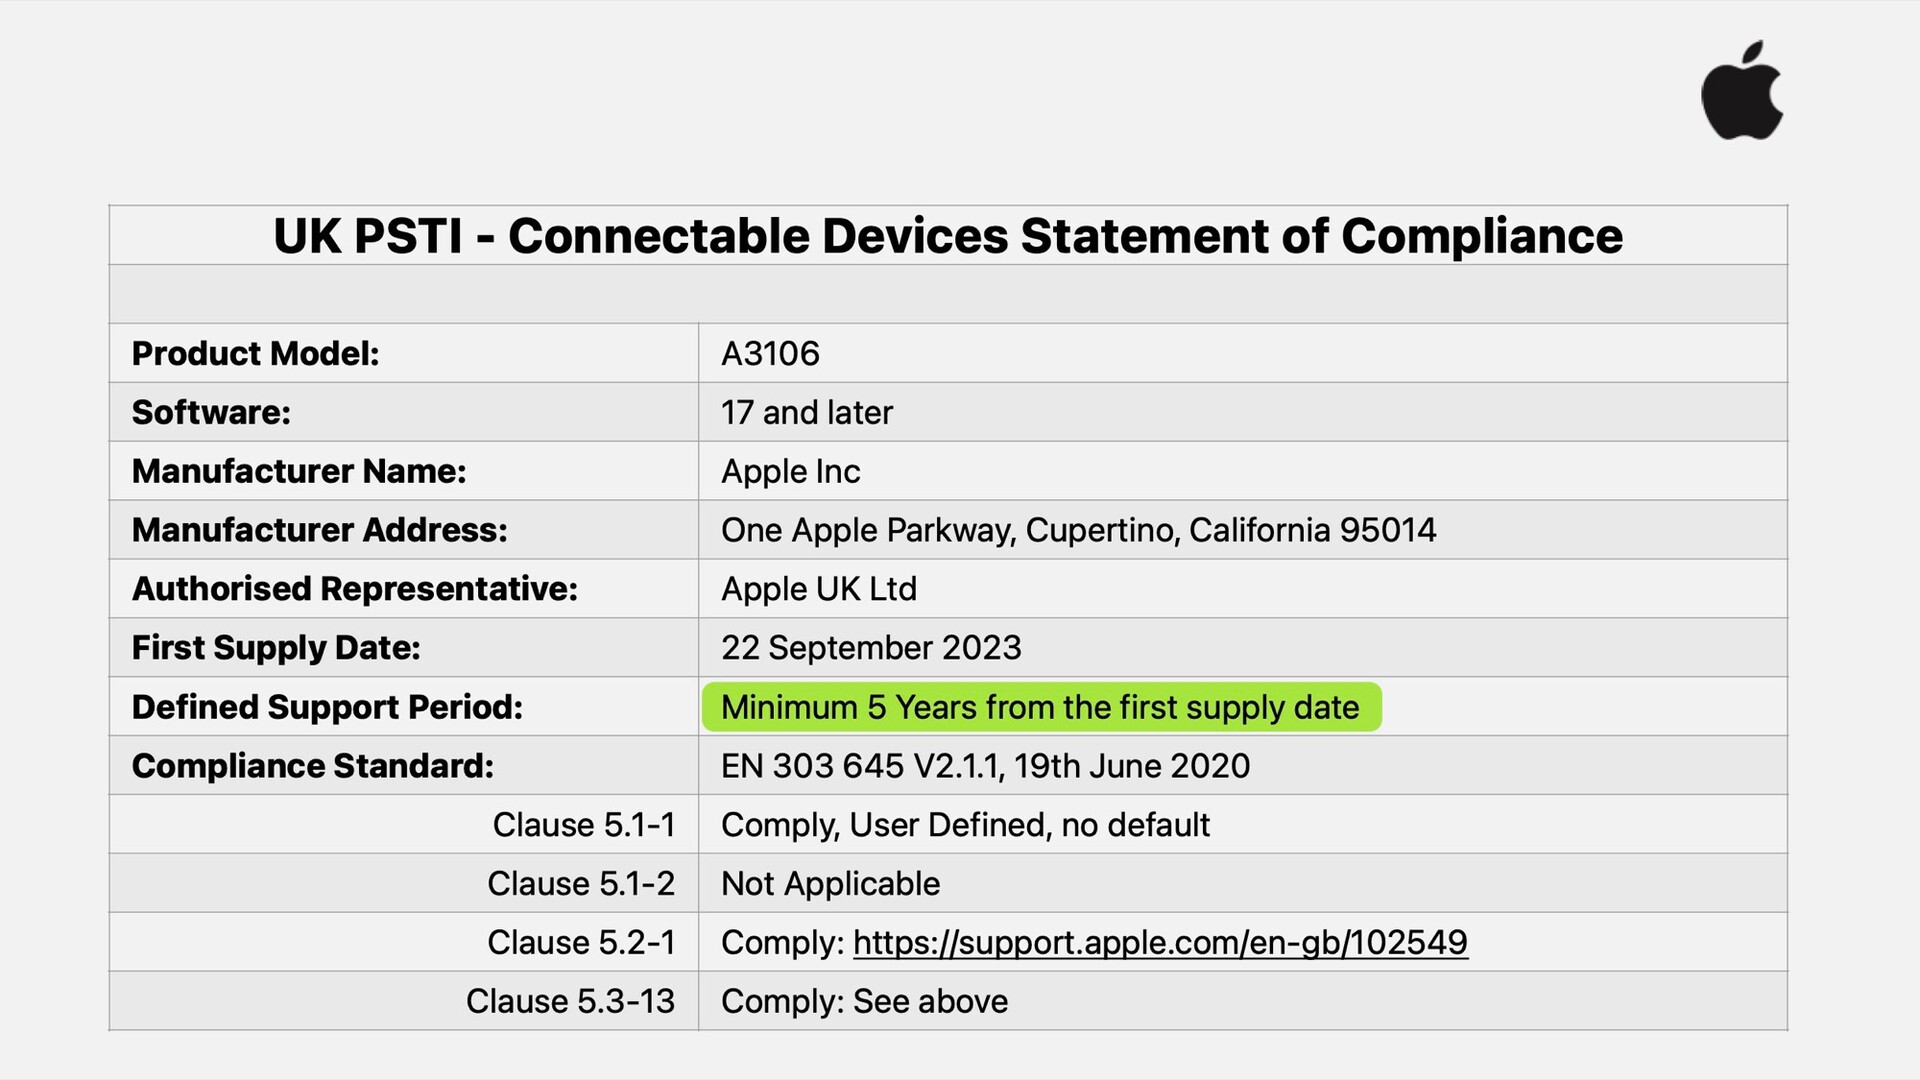Click the Not Applicable value

pyautogui.click(x=830, y=884)
